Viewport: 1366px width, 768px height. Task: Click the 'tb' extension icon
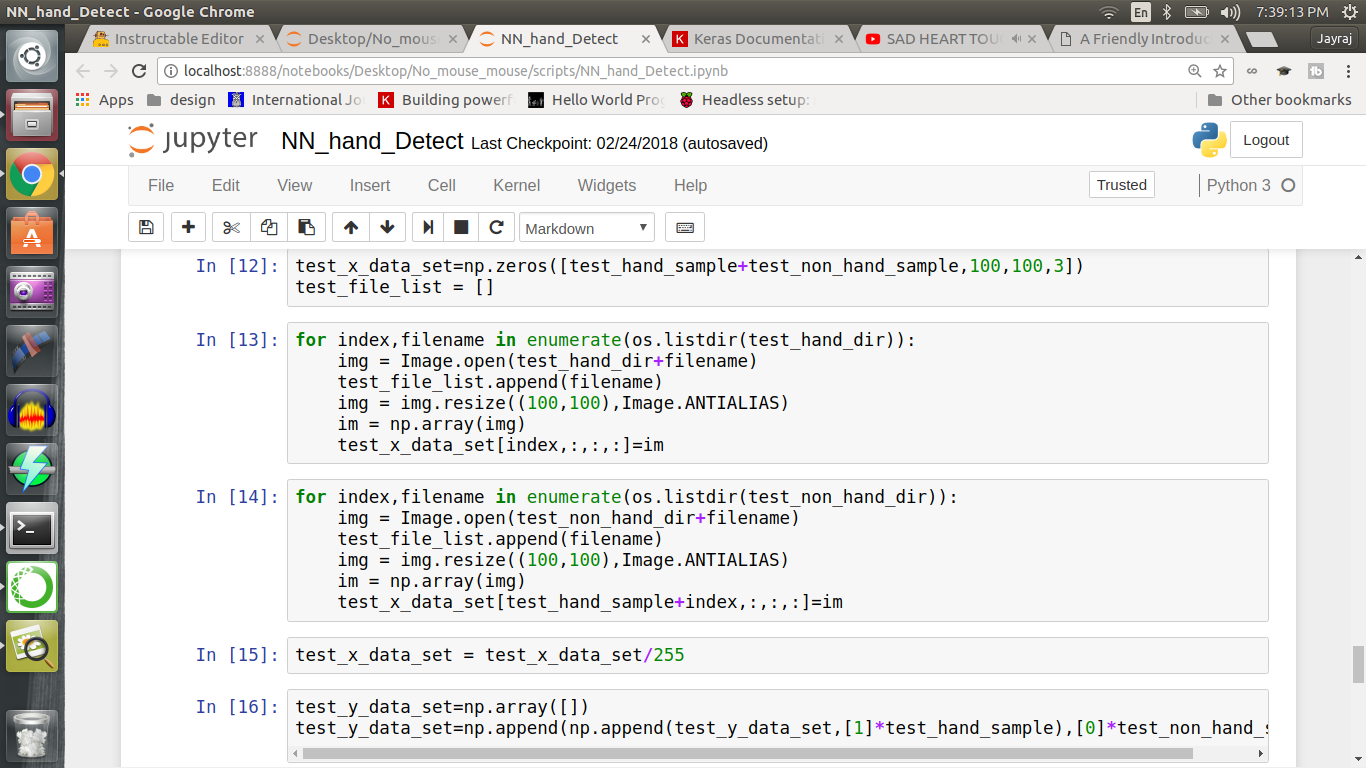click(x=1316, y=71)
